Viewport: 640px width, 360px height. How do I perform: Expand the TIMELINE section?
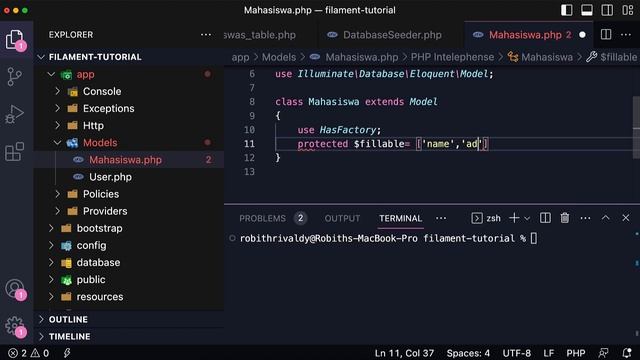point(130,337)
